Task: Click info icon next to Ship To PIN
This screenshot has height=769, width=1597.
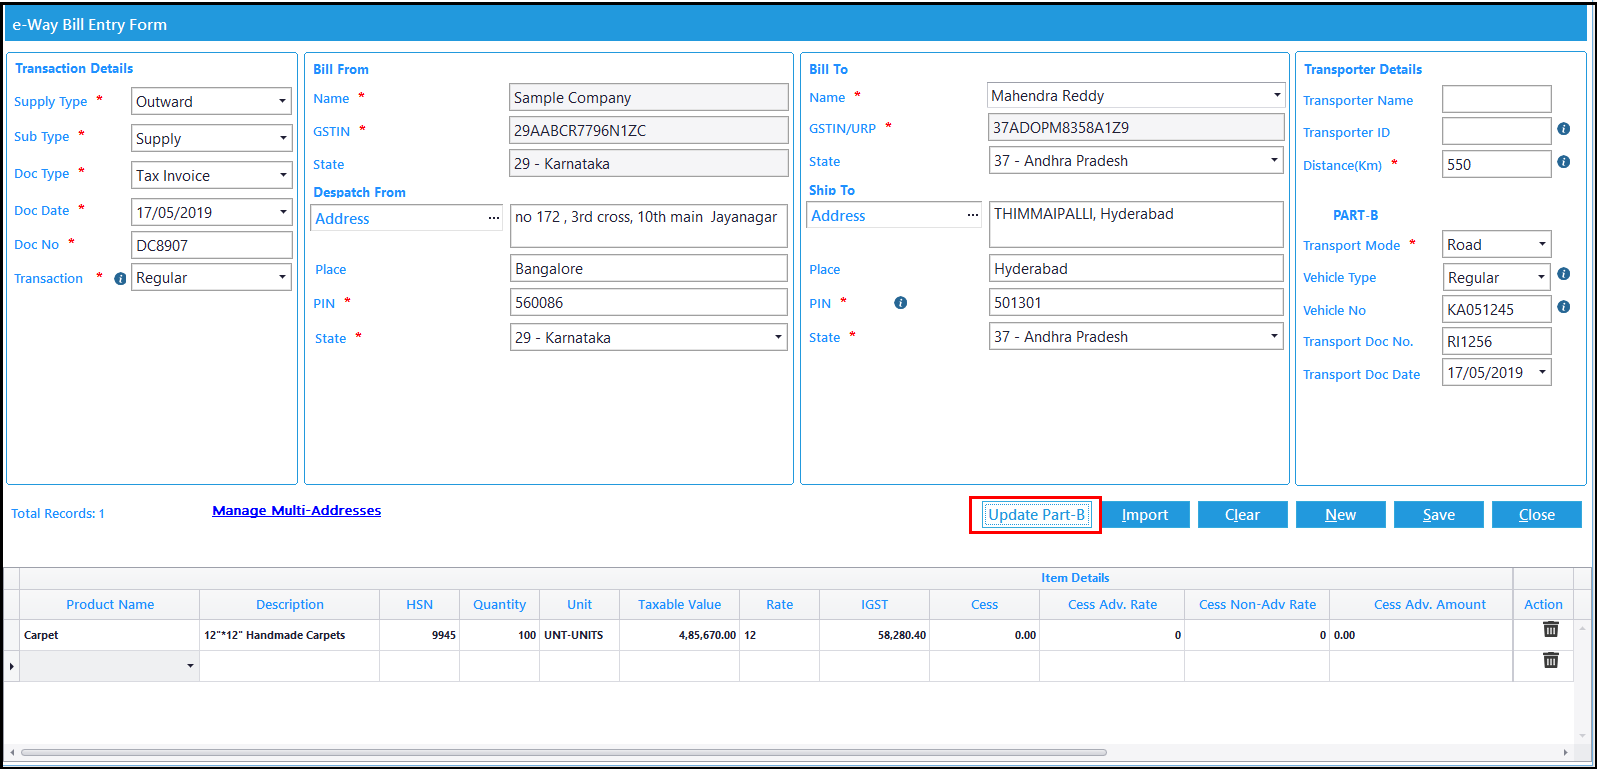Action: coord(901,303)
